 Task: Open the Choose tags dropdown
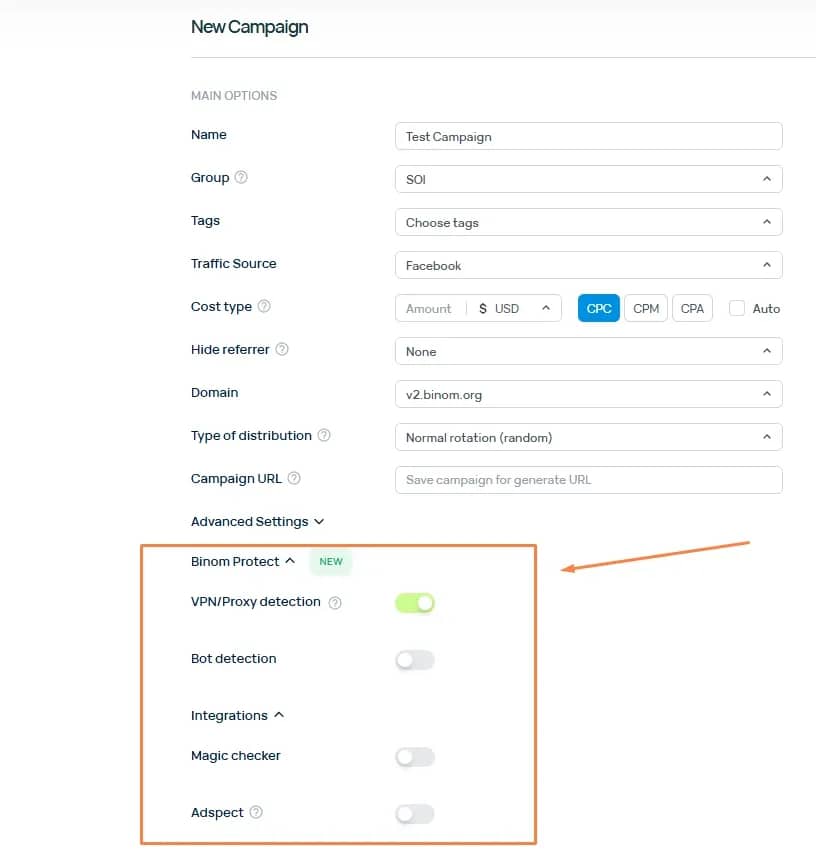589,222
